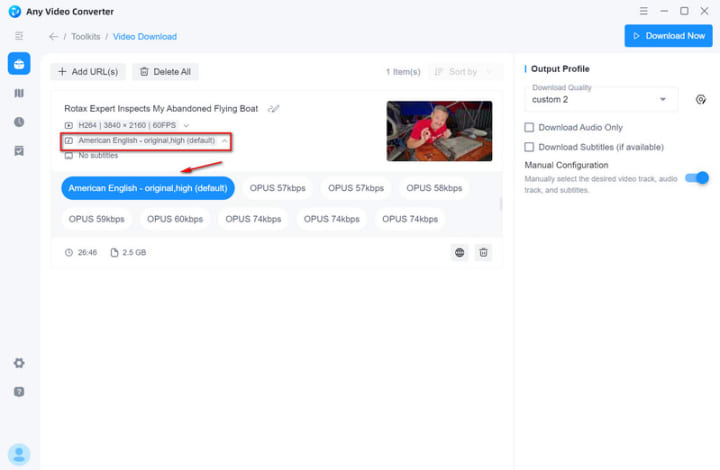Edit the video title pencil icon
Image resolution: width=720 pixels, height=470 pixels.
tap(274, 109)
